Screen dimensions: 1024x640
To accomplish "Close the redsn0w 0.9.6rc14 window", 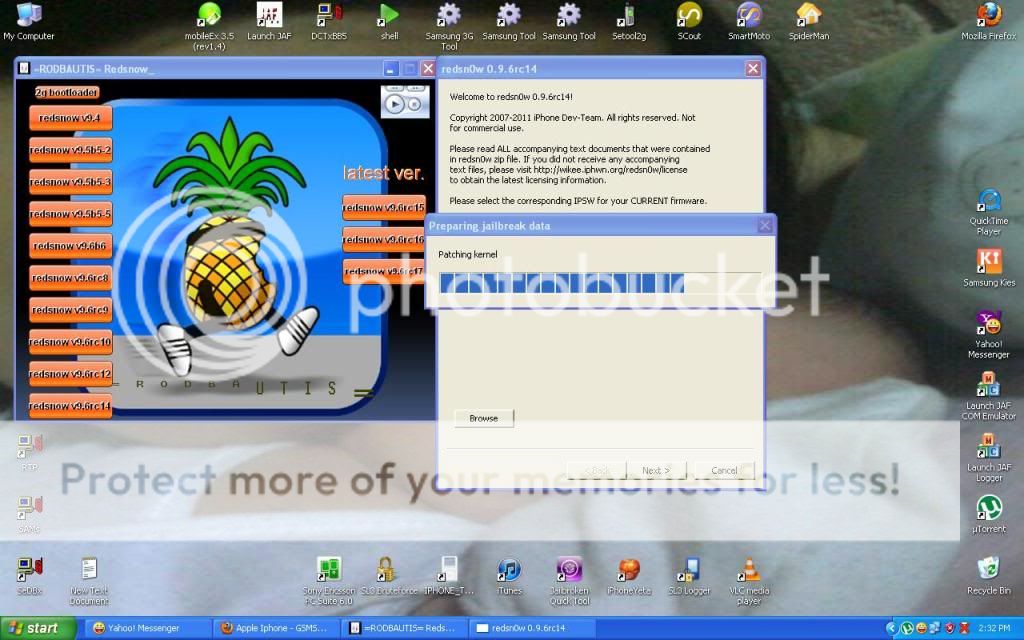I will [753, 69].
